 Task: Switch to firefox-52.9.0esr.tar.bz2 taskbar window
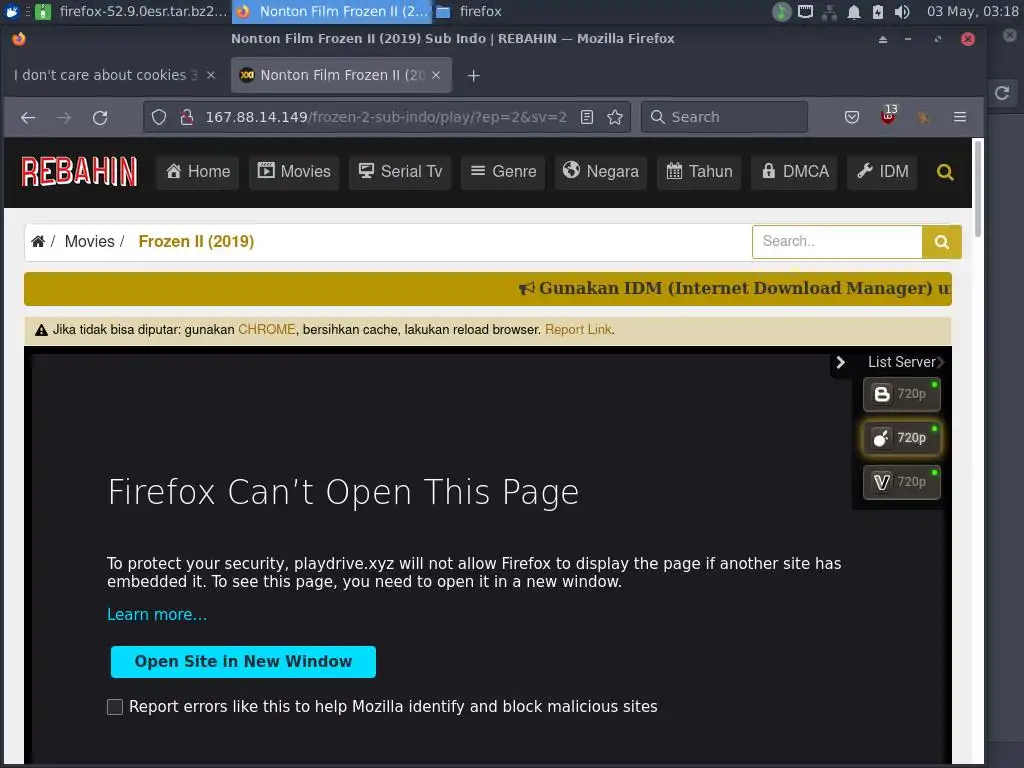[132, 11]
